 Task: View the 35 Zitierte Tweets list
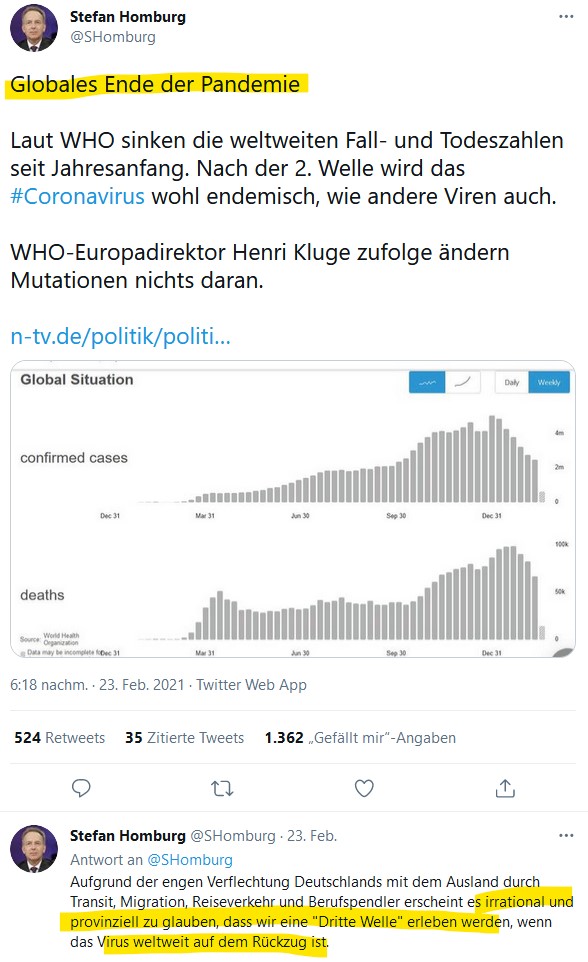tap(184, 737)
